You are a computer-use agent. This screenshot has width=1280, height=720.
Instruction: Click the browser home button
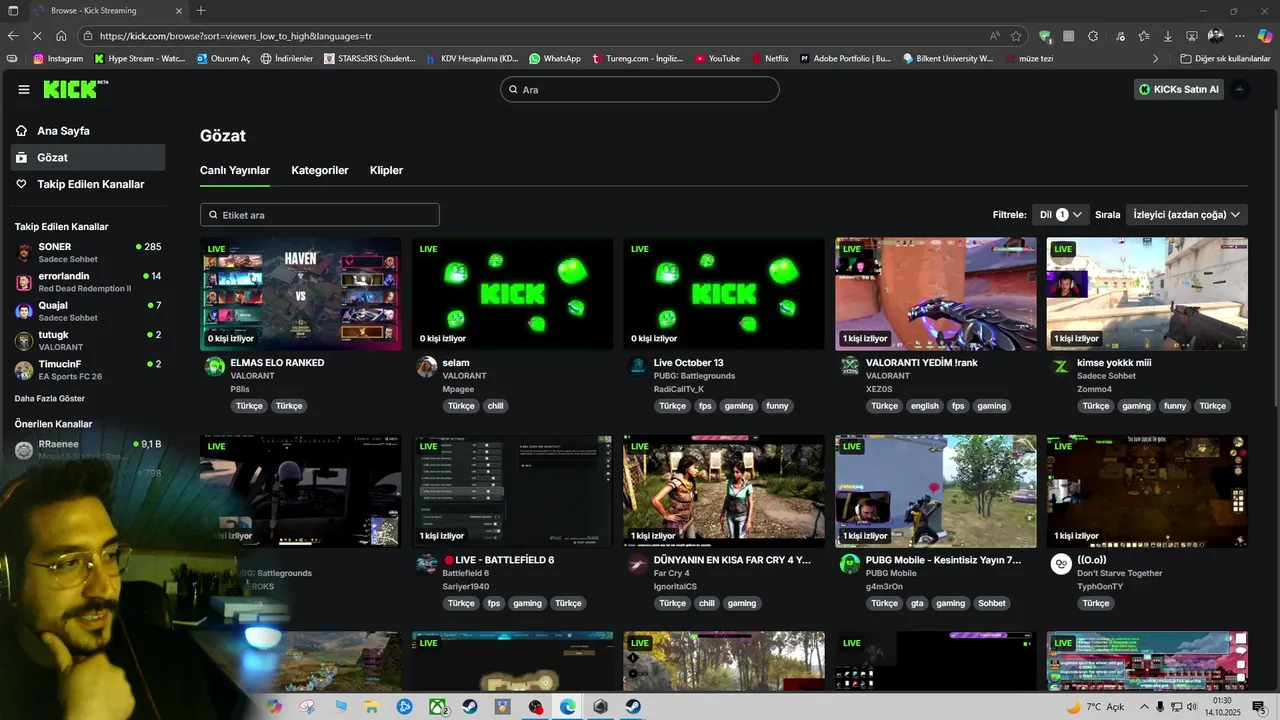pyautogui.click(x=61, y=36)
